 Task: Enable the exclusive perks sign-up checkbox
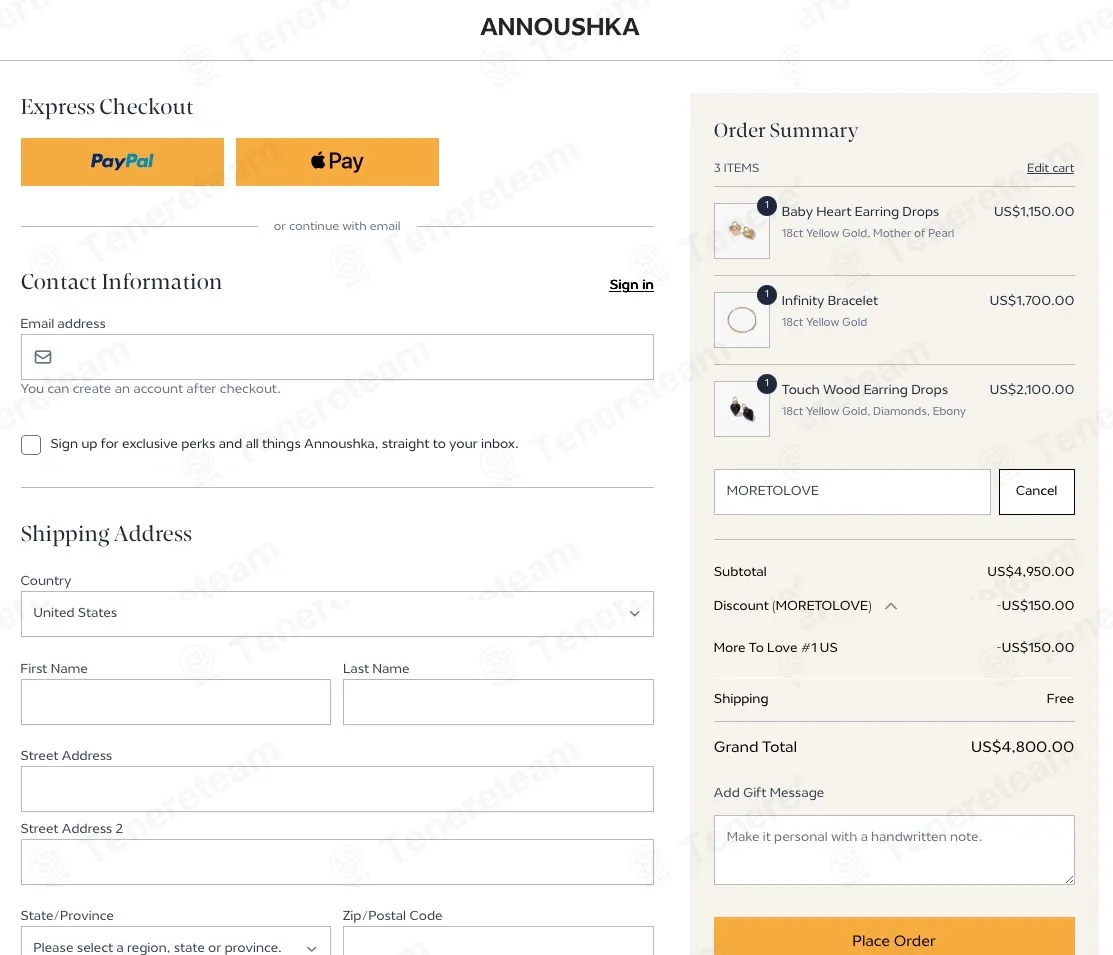pyautogui.click(x=31, y=444)
